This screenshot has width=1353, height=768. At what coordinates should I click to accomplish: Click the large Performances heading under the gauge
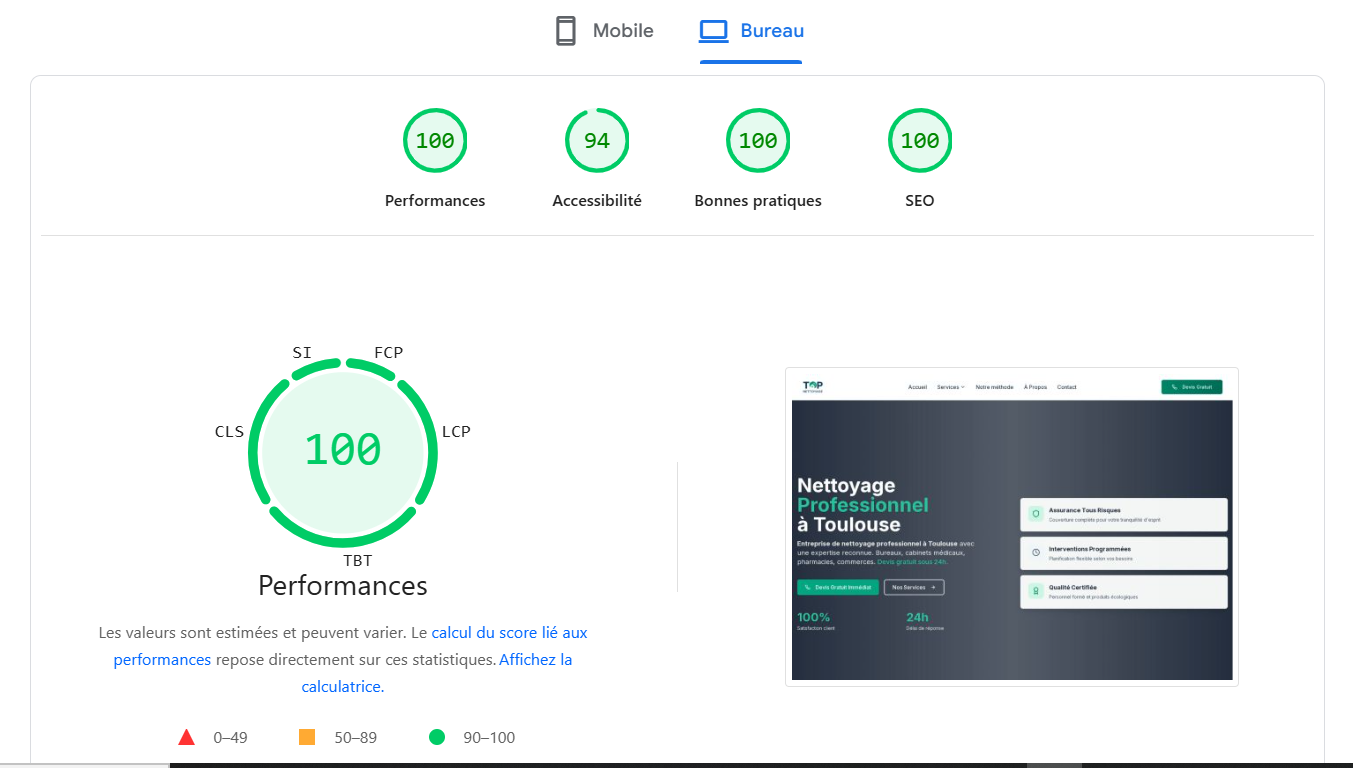click(x=343, y=585)
